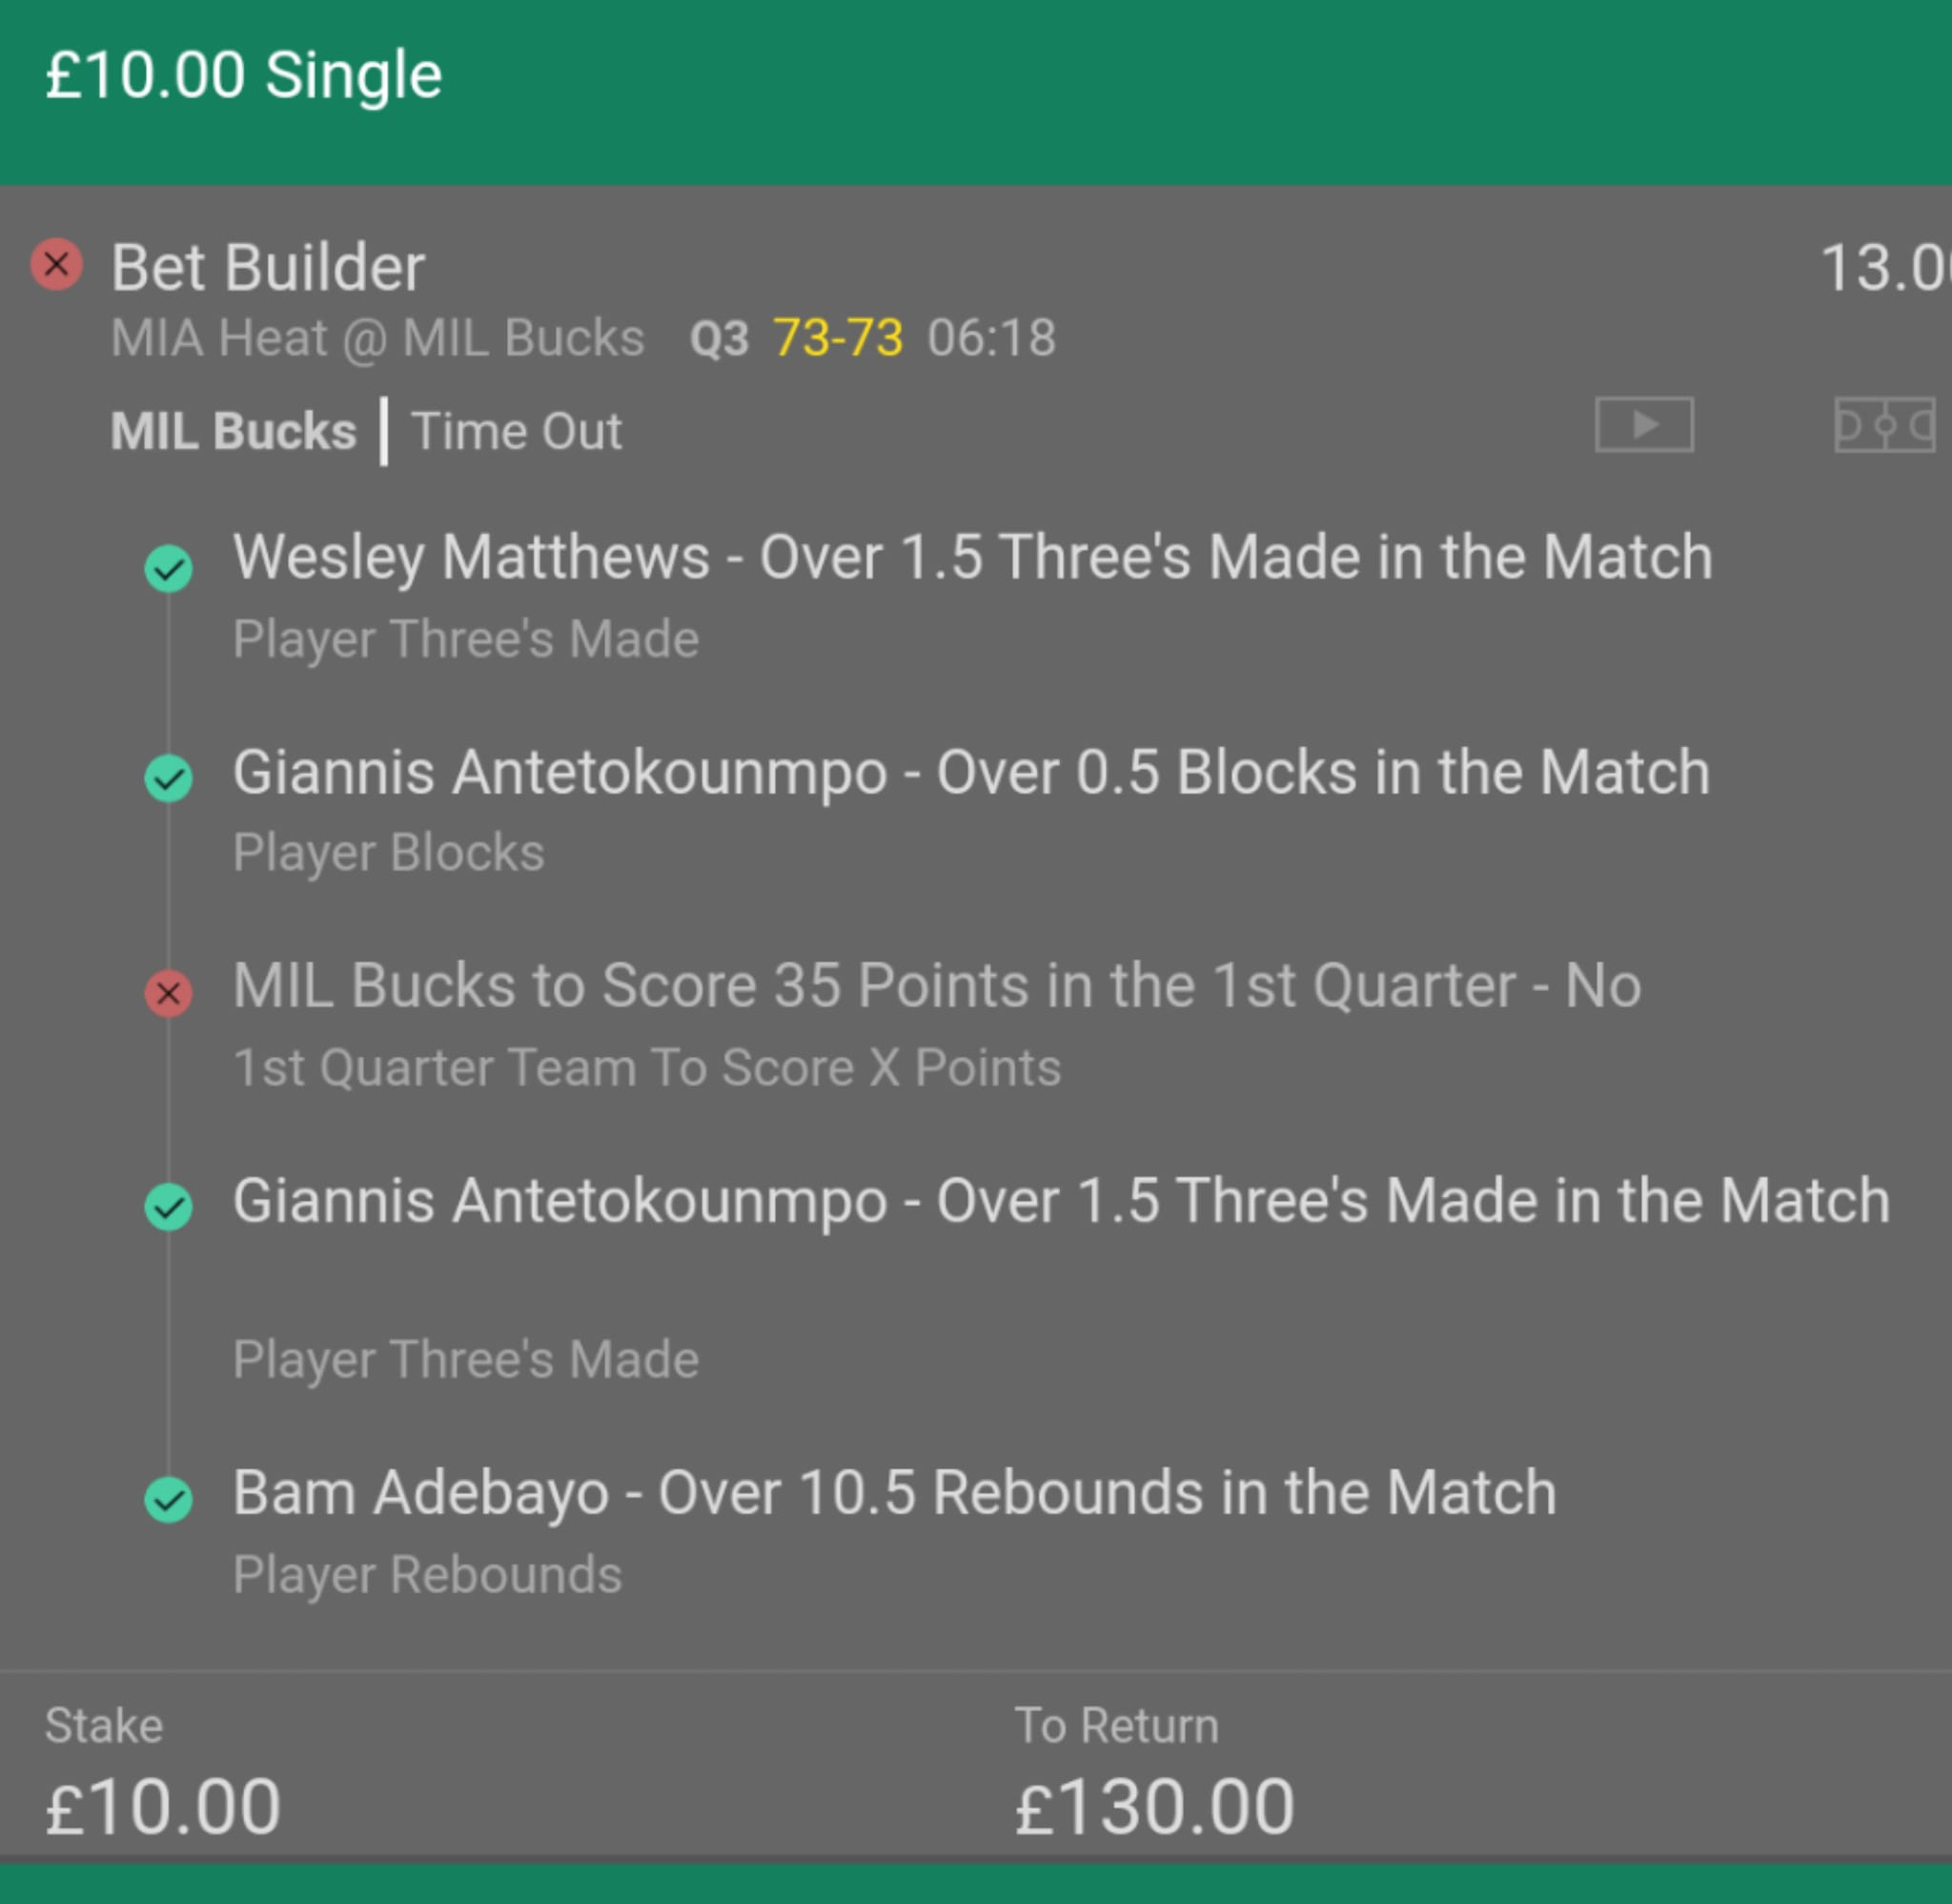Open the match court tracker icon

(1884, 426)
